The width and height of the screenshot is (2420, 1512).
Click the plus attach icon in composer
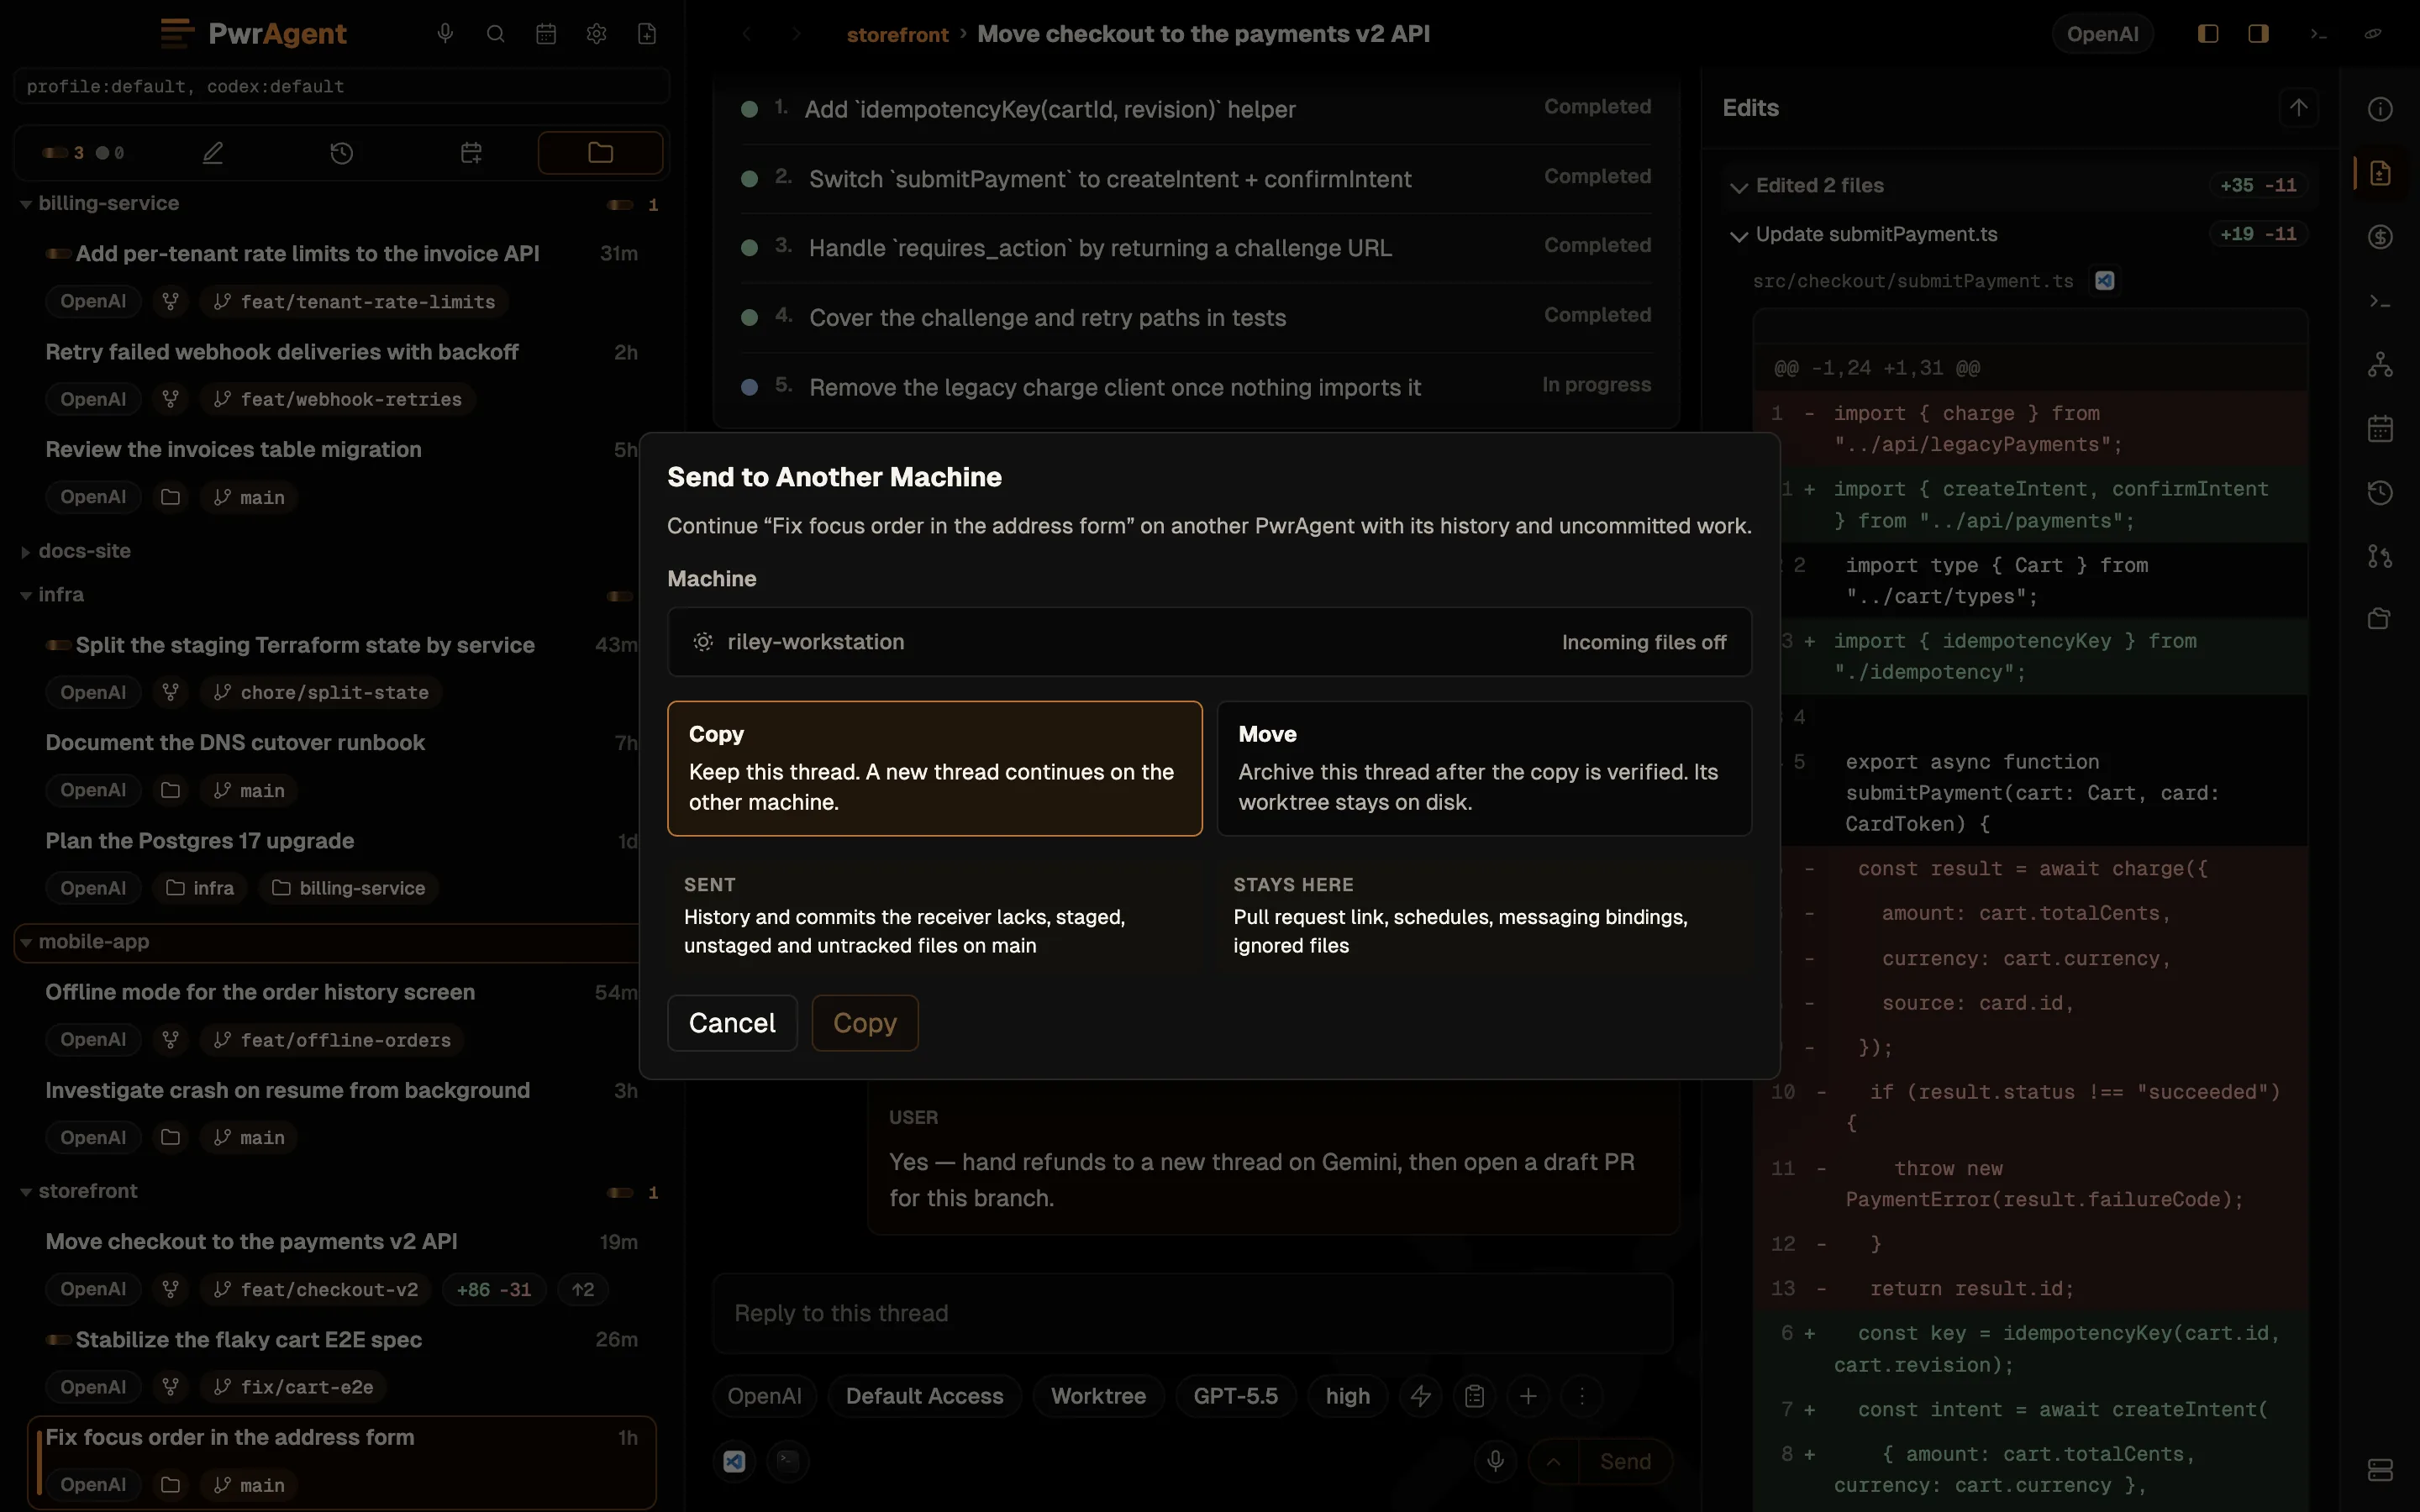pos(1528,1396)
